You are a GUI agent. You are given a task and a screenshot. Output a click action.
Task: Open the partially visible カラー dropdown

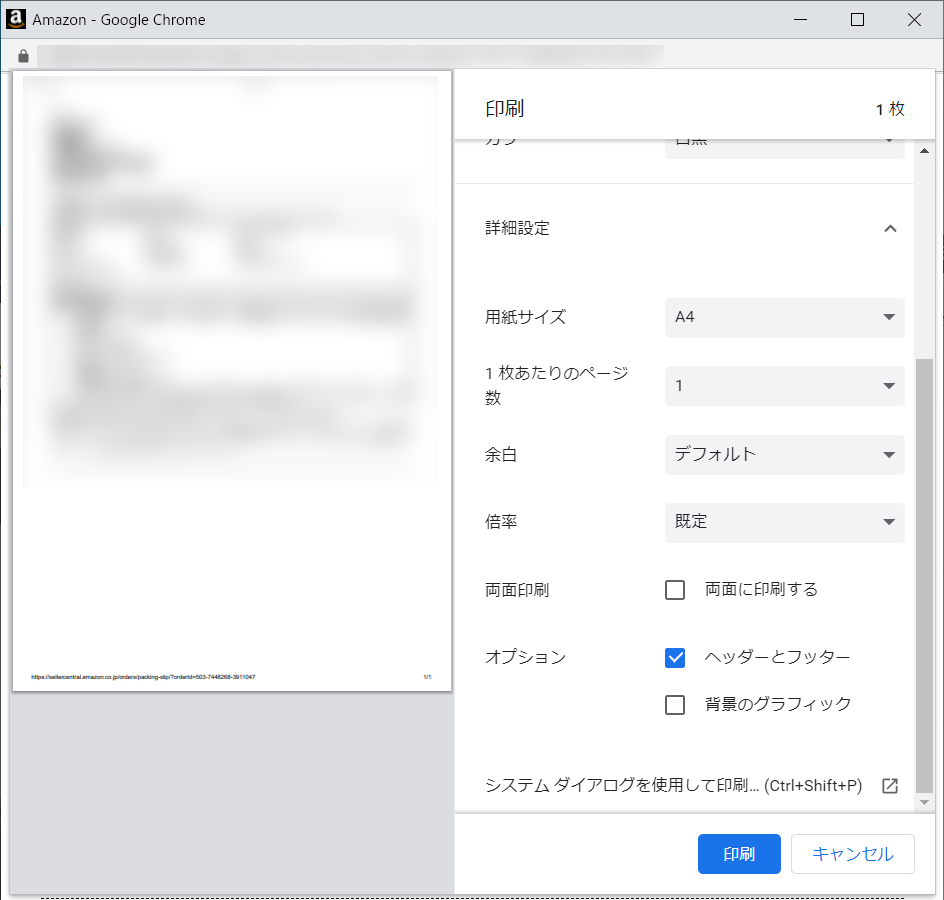pos(784,148)
